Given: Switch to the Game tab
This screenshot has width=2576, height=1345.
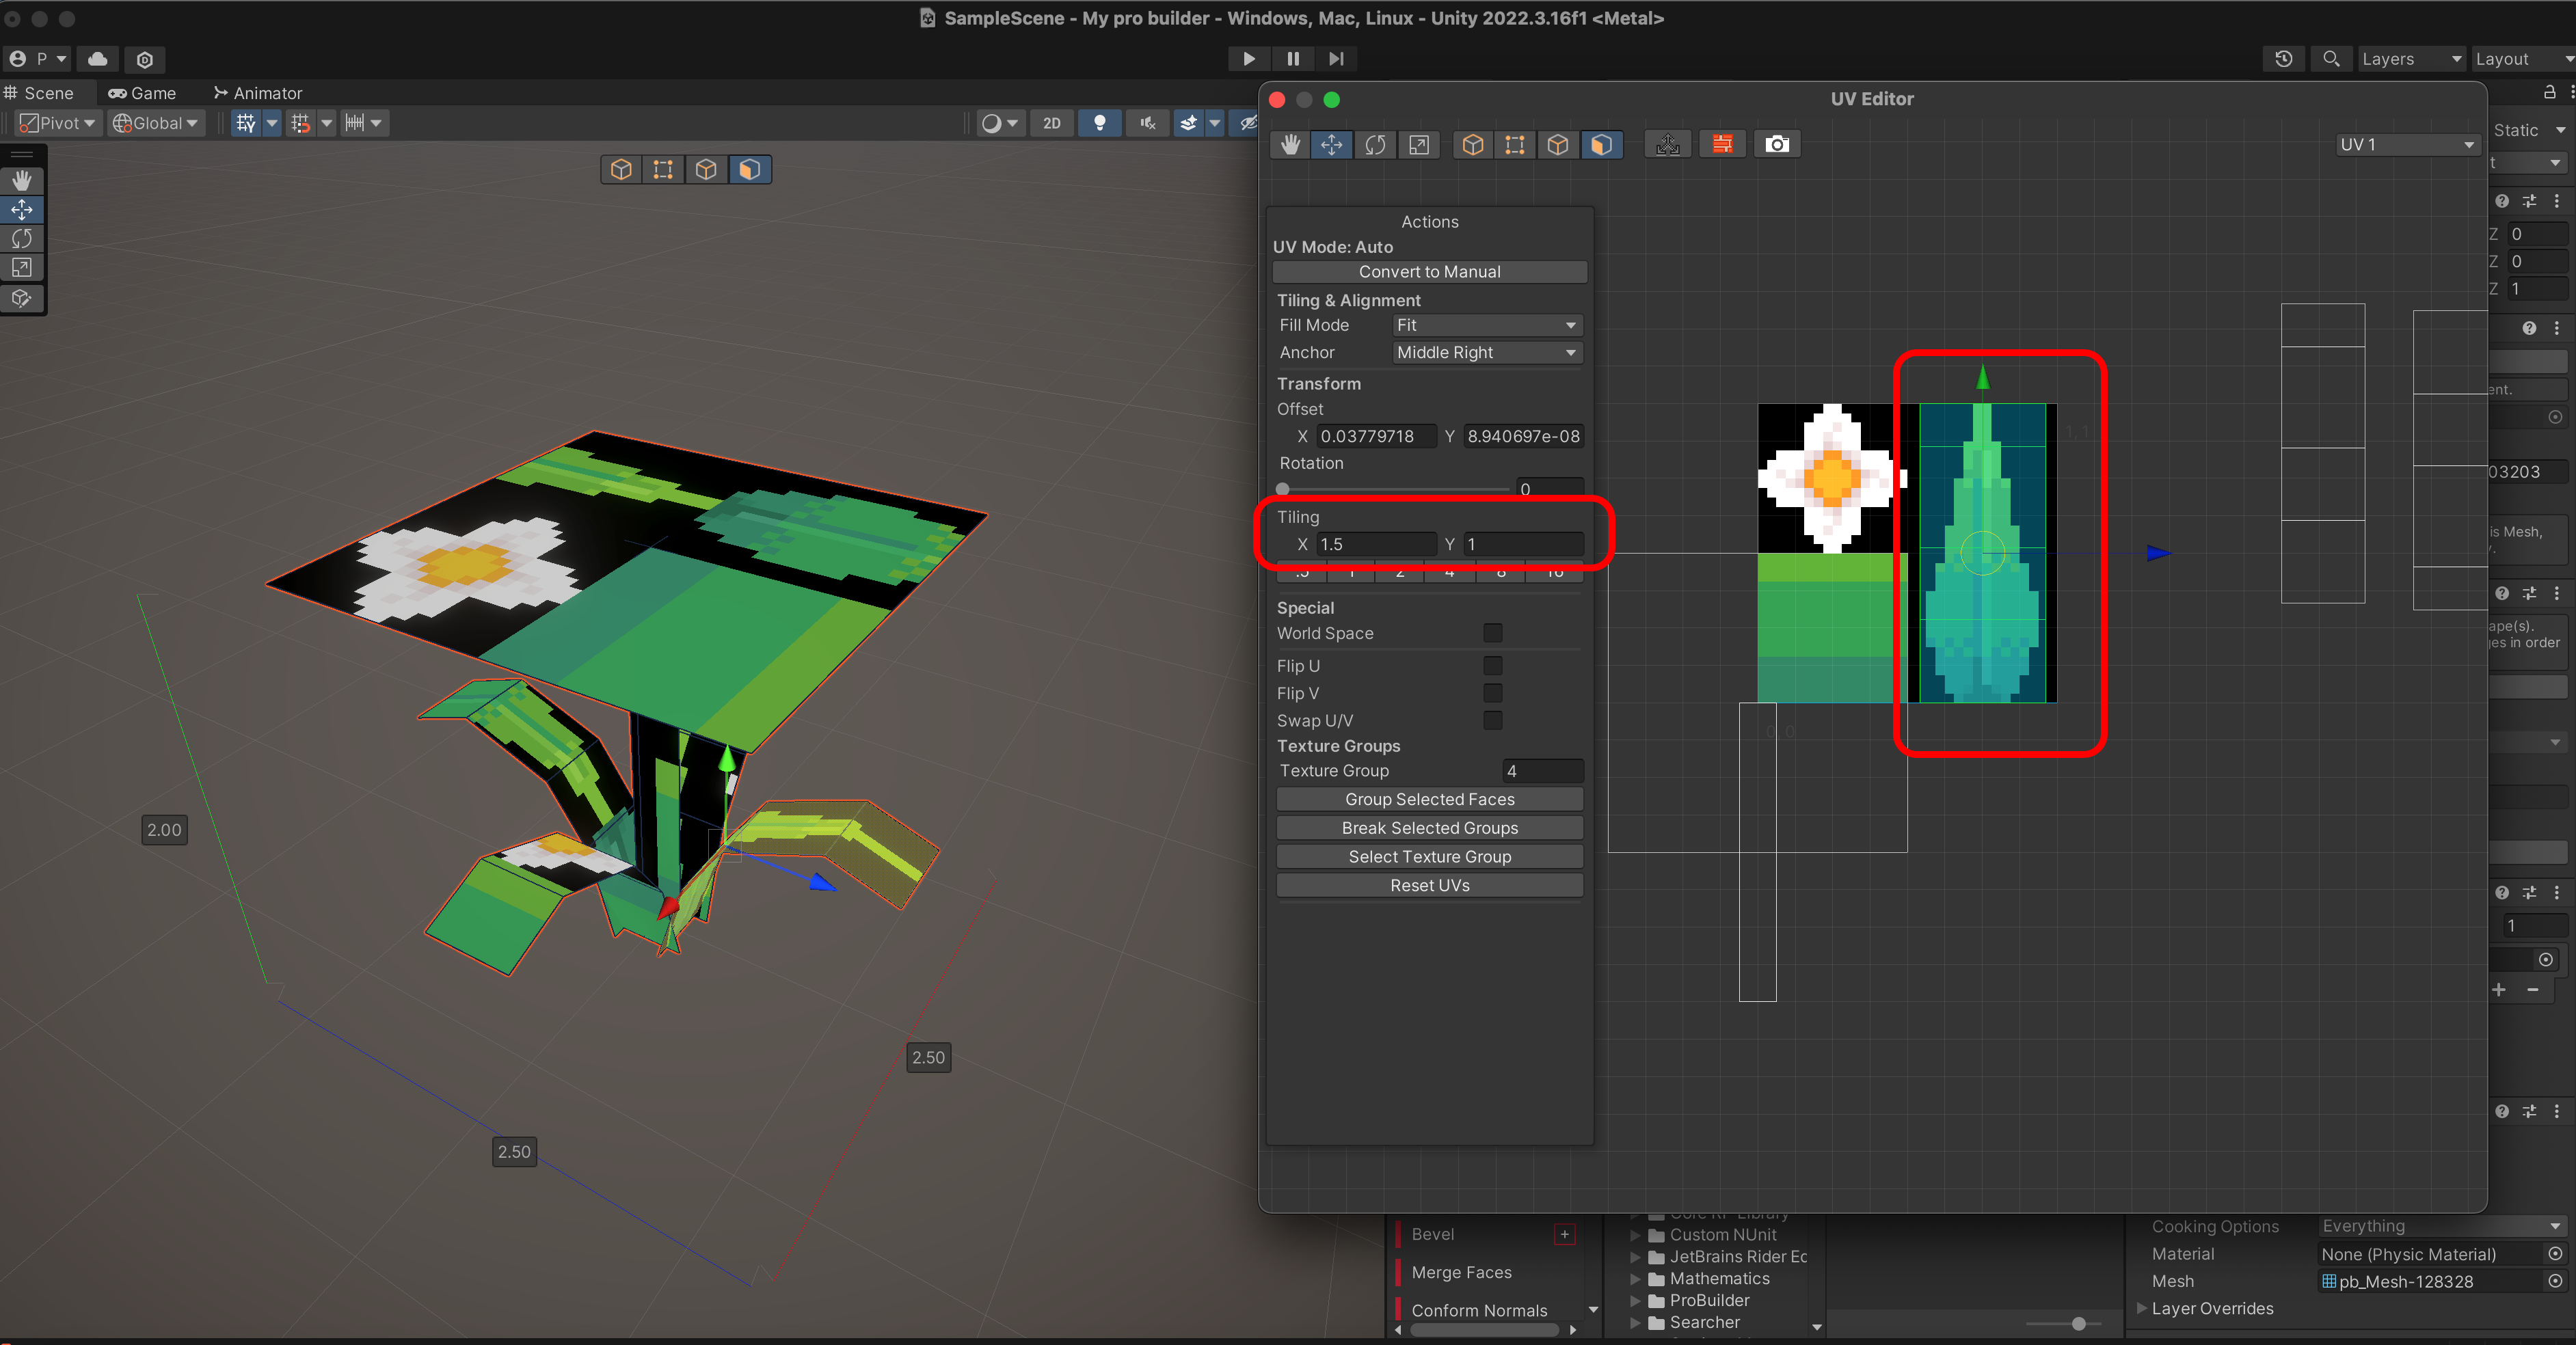Looking at the screenshot, I should 142,93.
